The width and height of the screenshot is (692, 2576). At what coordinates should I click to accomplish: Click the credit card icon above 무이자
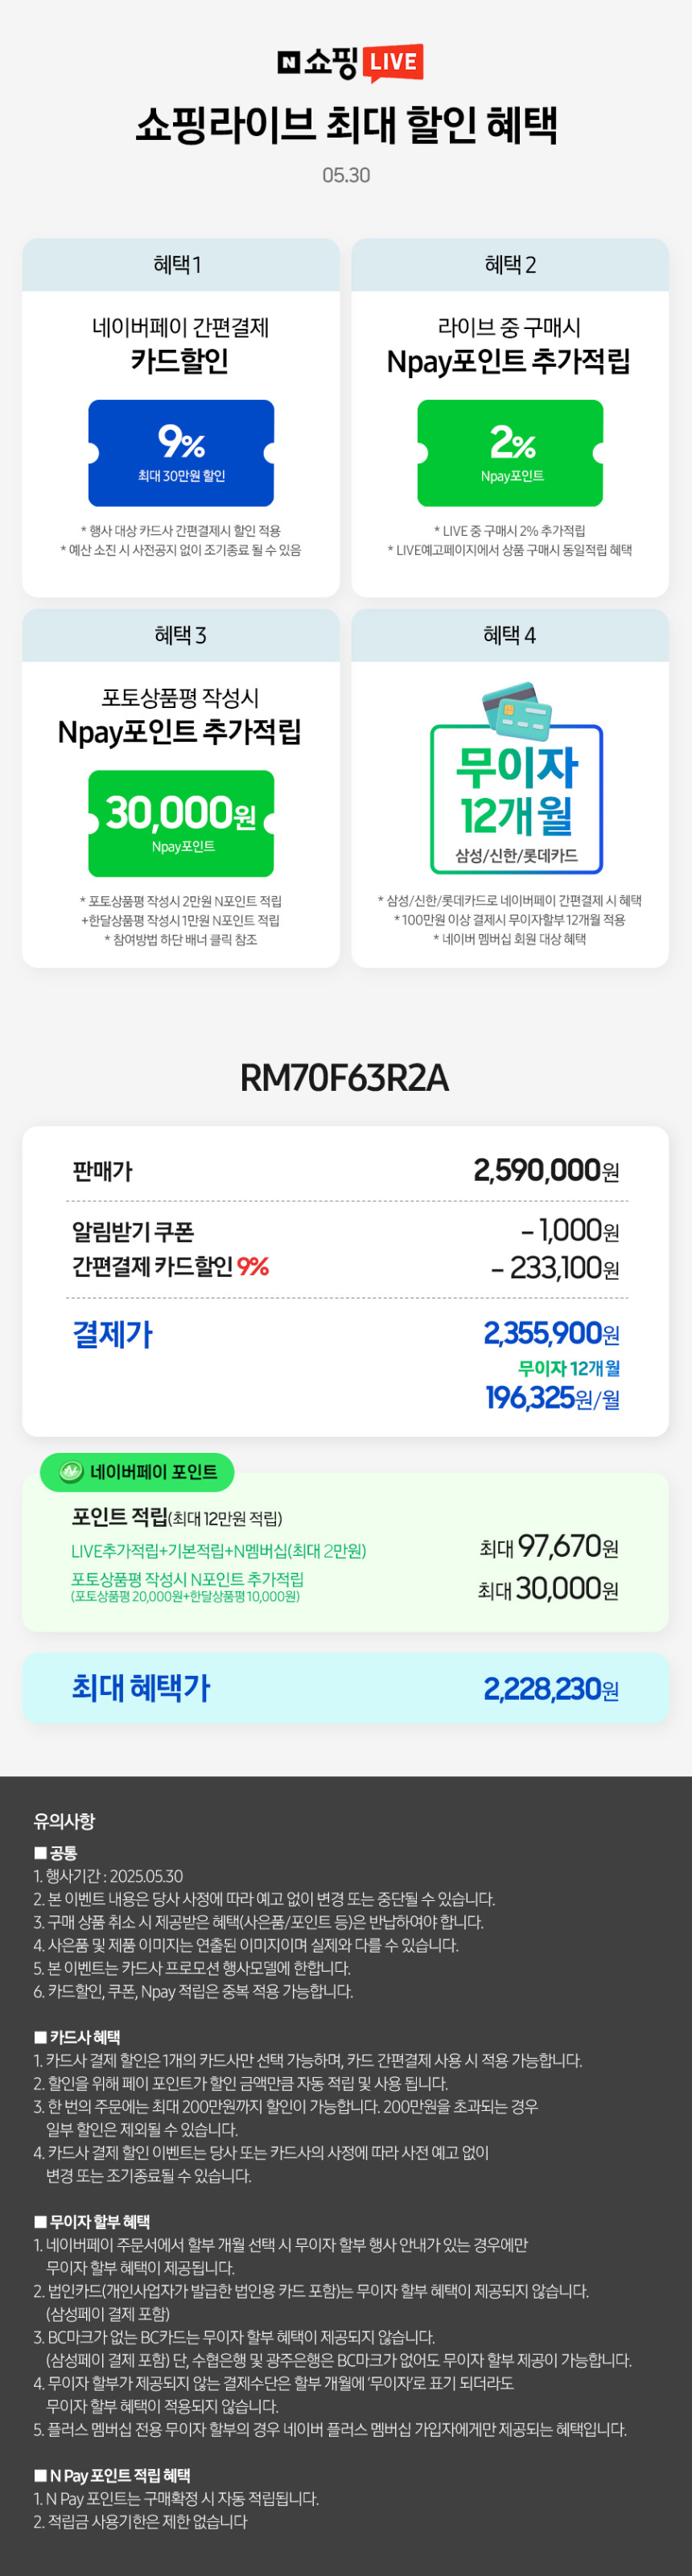coord(516,707)
